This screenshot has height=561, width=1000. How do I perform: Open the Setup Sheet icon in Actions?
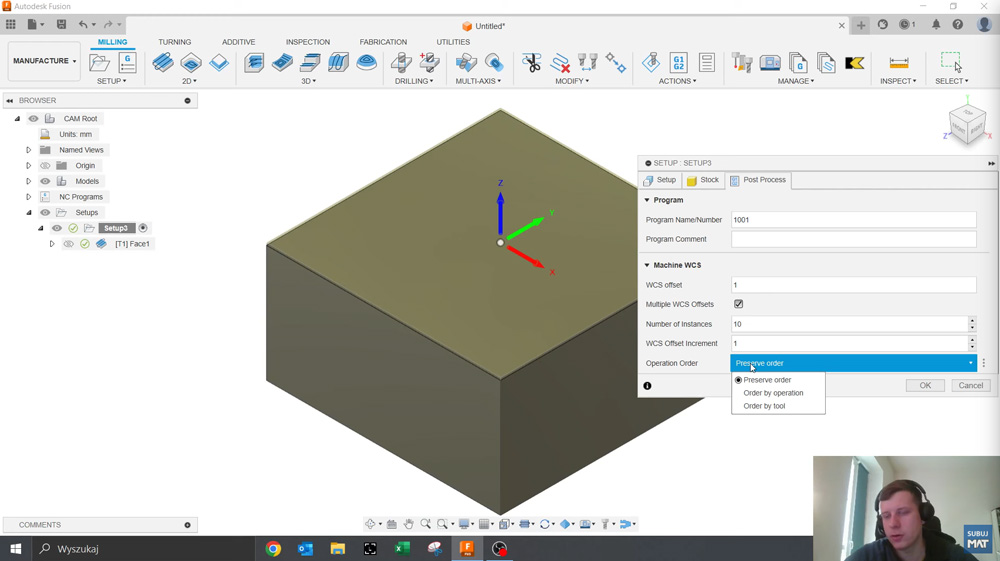pyautogui.click(x=707, y=63)
